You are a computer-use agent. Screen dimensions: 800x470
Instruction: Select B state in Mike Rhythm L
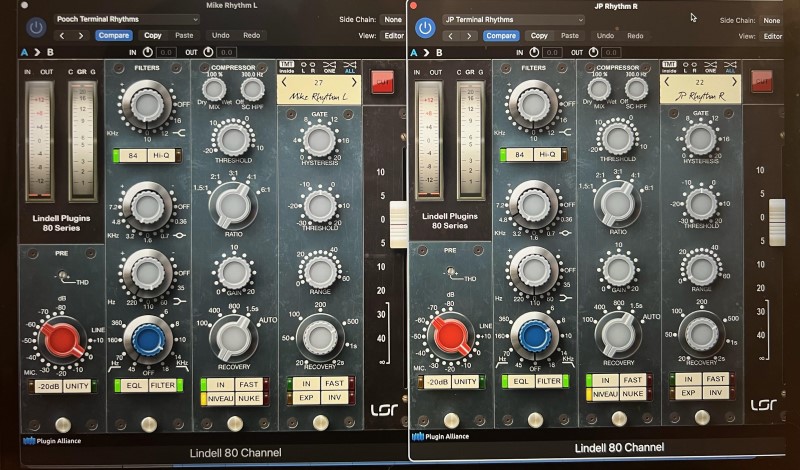coord(50,52)
